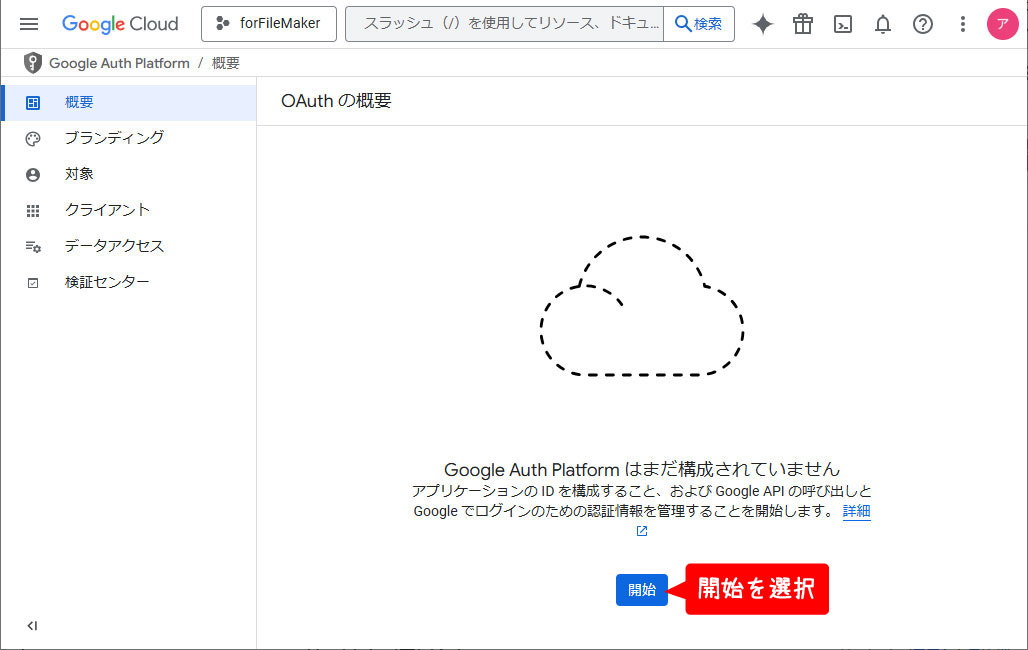The height and width of the screenshot is (650, 1028).
Task: Click in the resource search field
Action: pyautogui.click(x=504, y=24)
